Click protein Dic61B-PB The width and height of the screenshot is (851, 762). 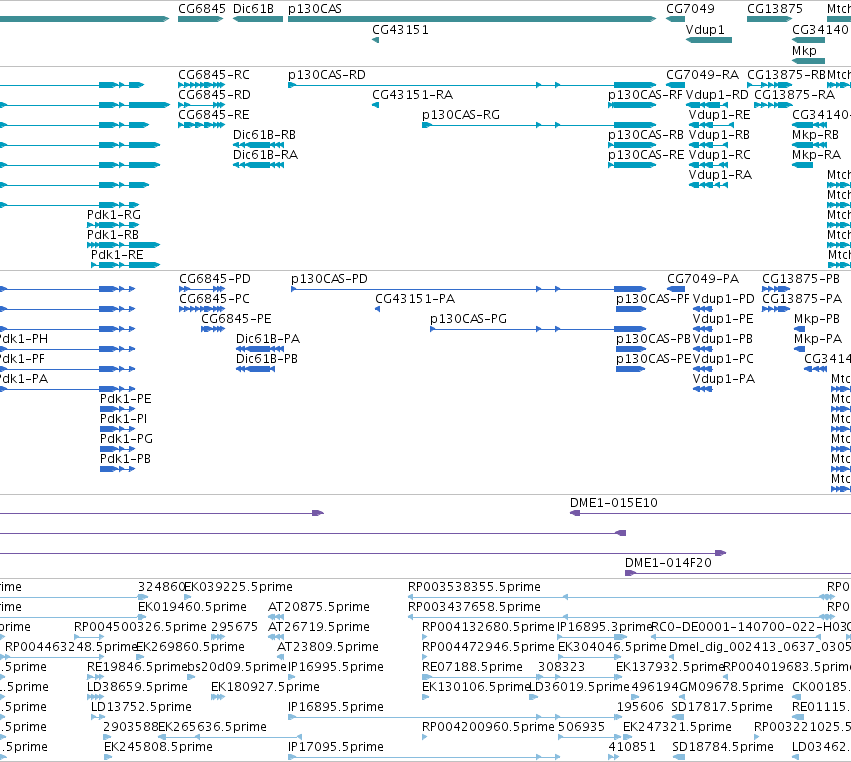(256, 369)
